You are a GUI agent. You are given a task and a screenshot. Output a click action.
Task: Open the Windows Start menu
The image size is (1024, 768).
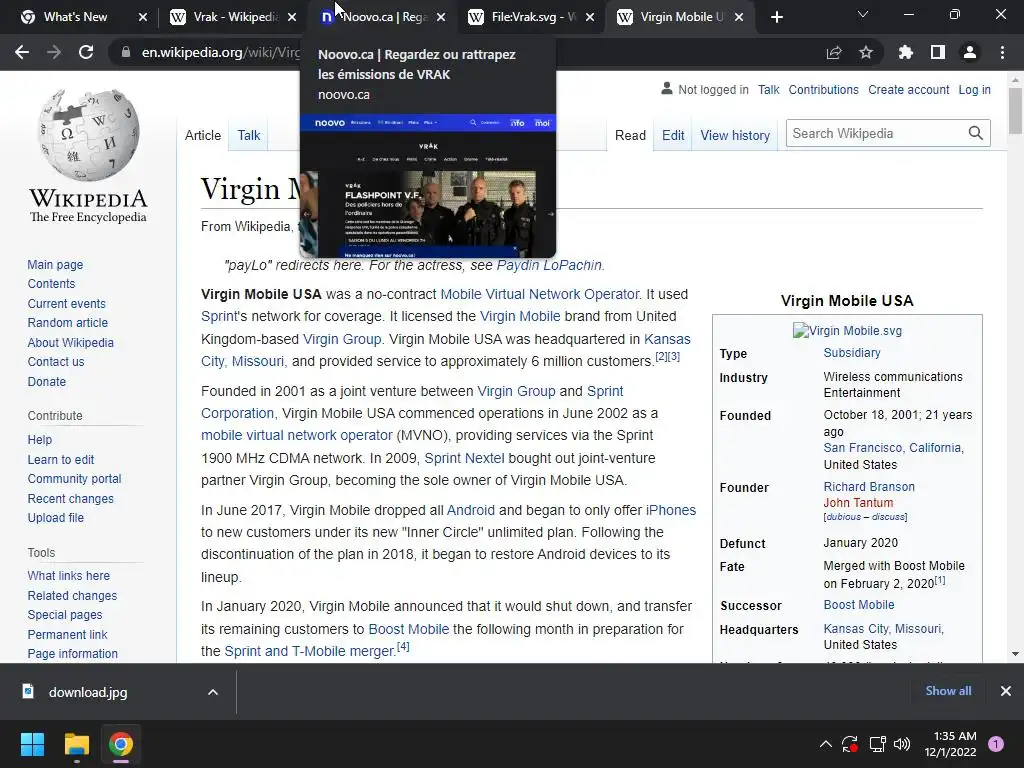pyautogui.click(x=32, y=744)
